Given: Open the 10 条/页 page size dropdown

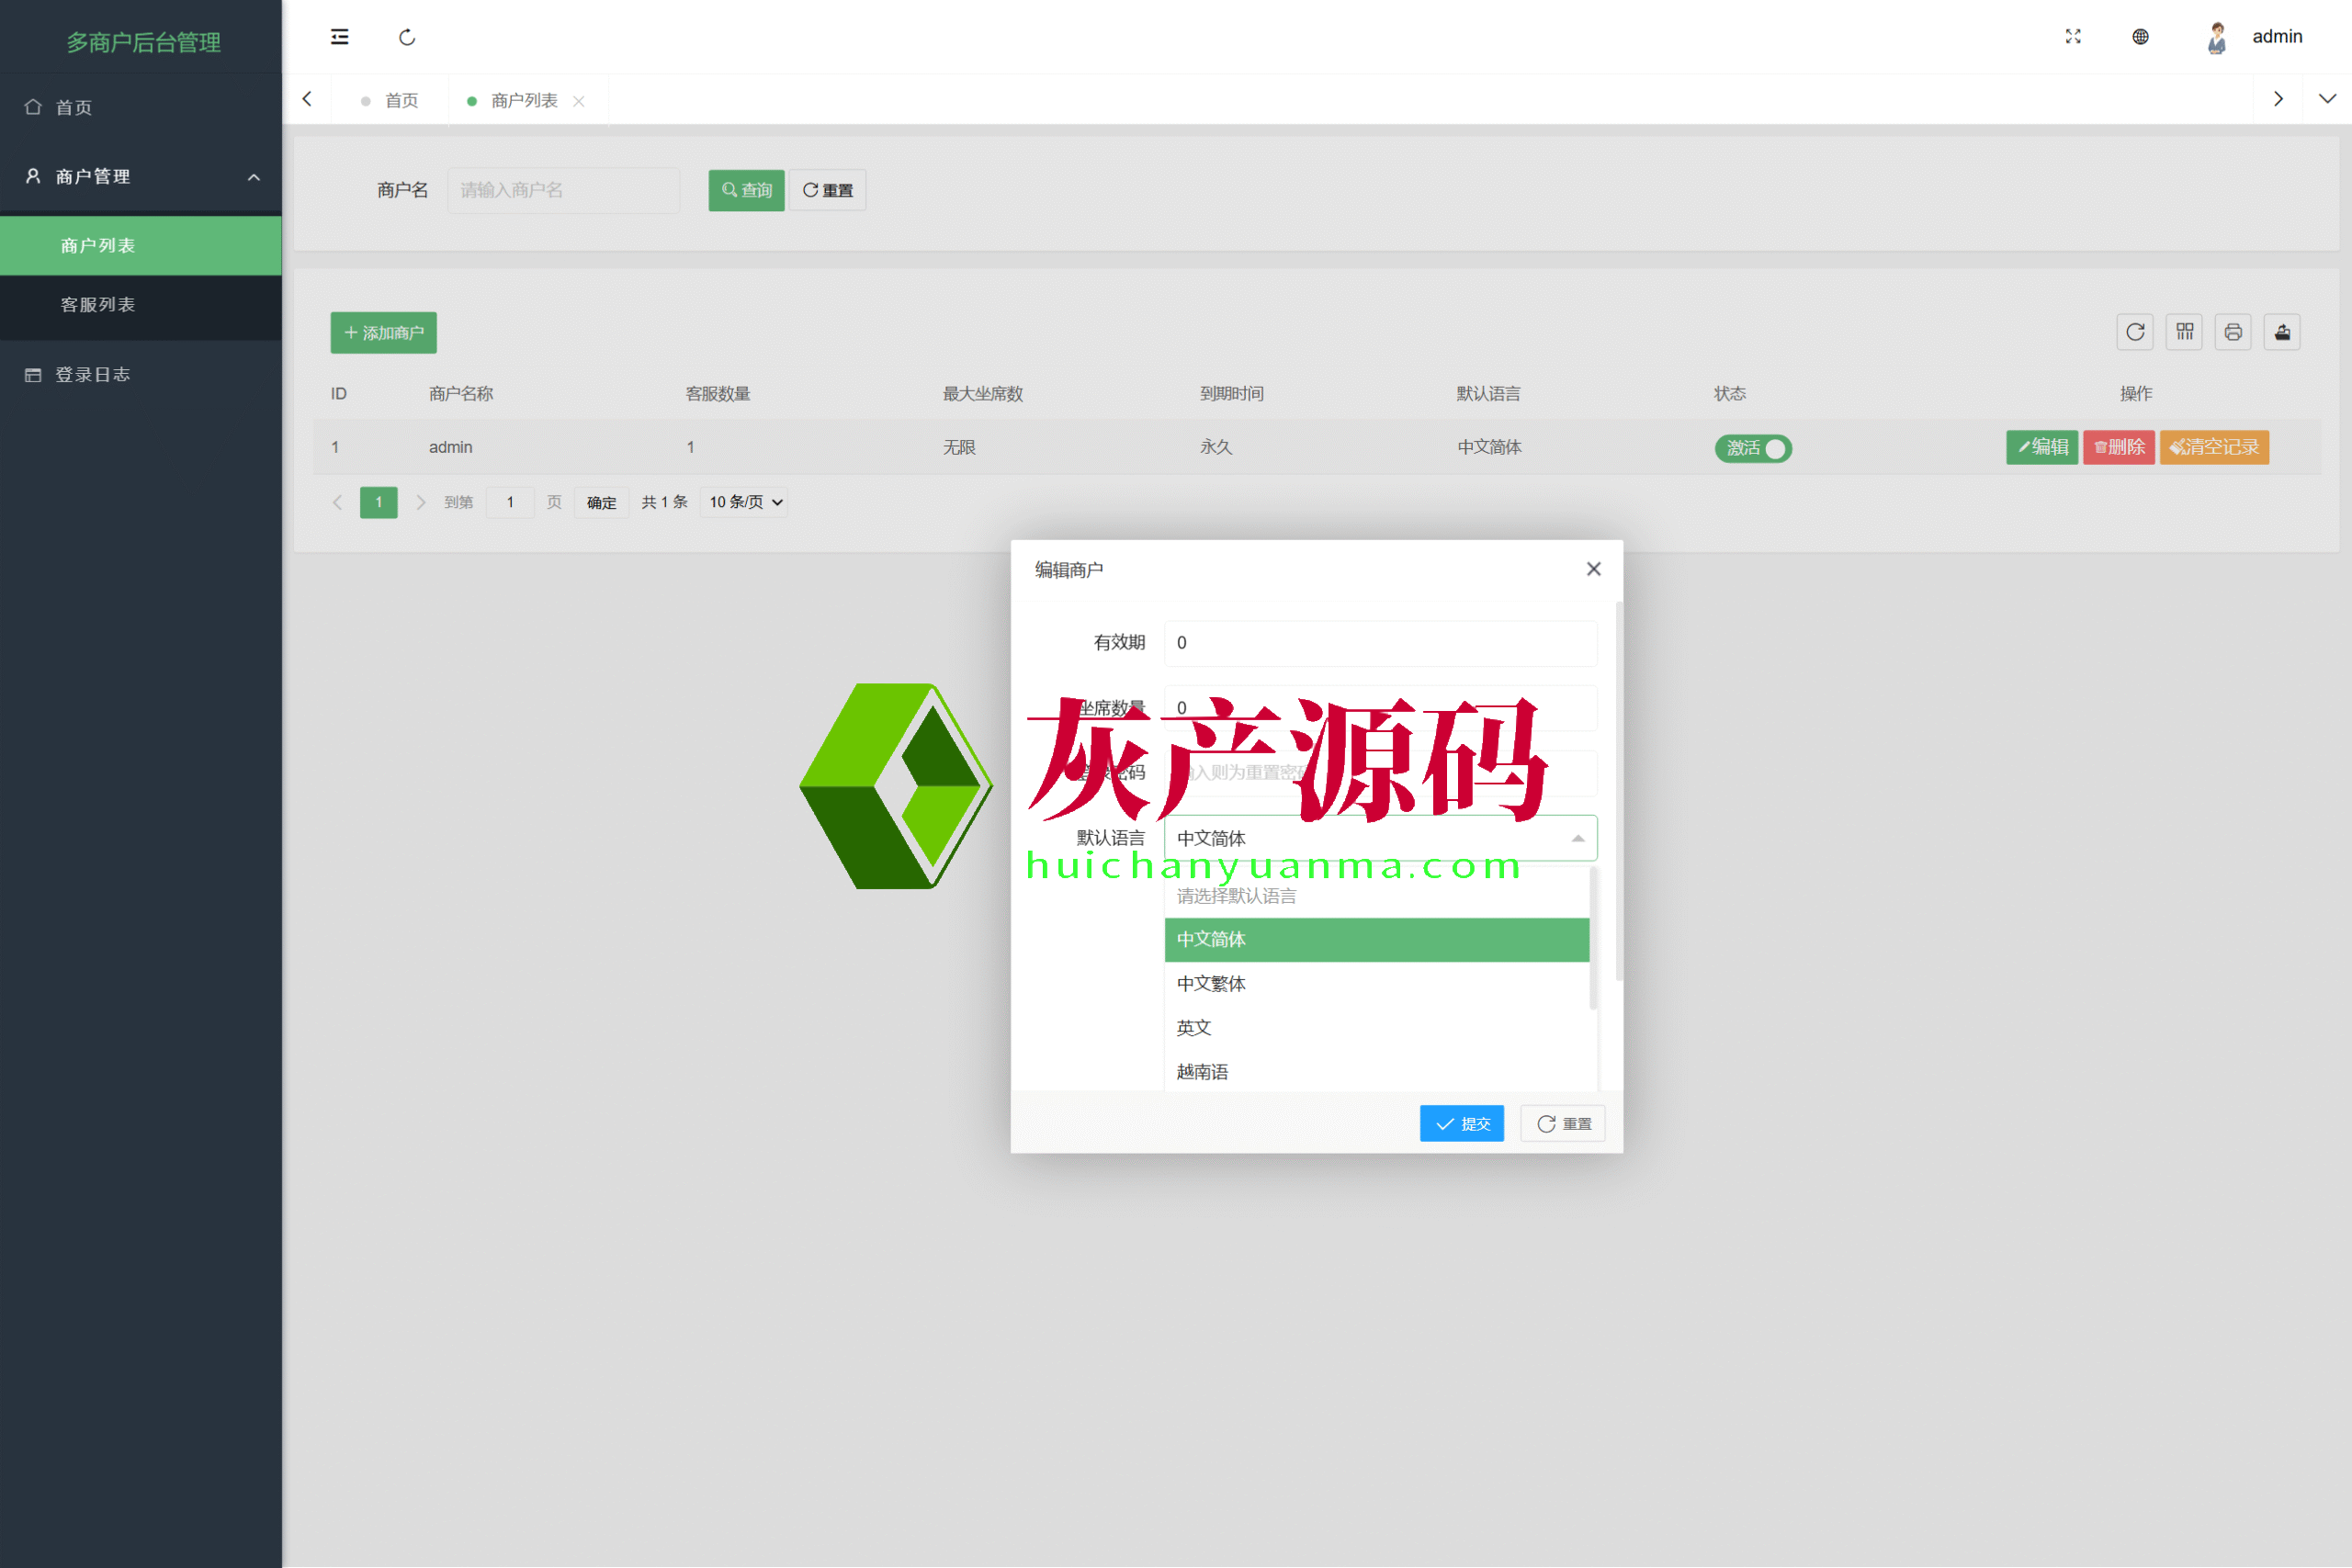Looking at the screenshot, I should 745,502.
